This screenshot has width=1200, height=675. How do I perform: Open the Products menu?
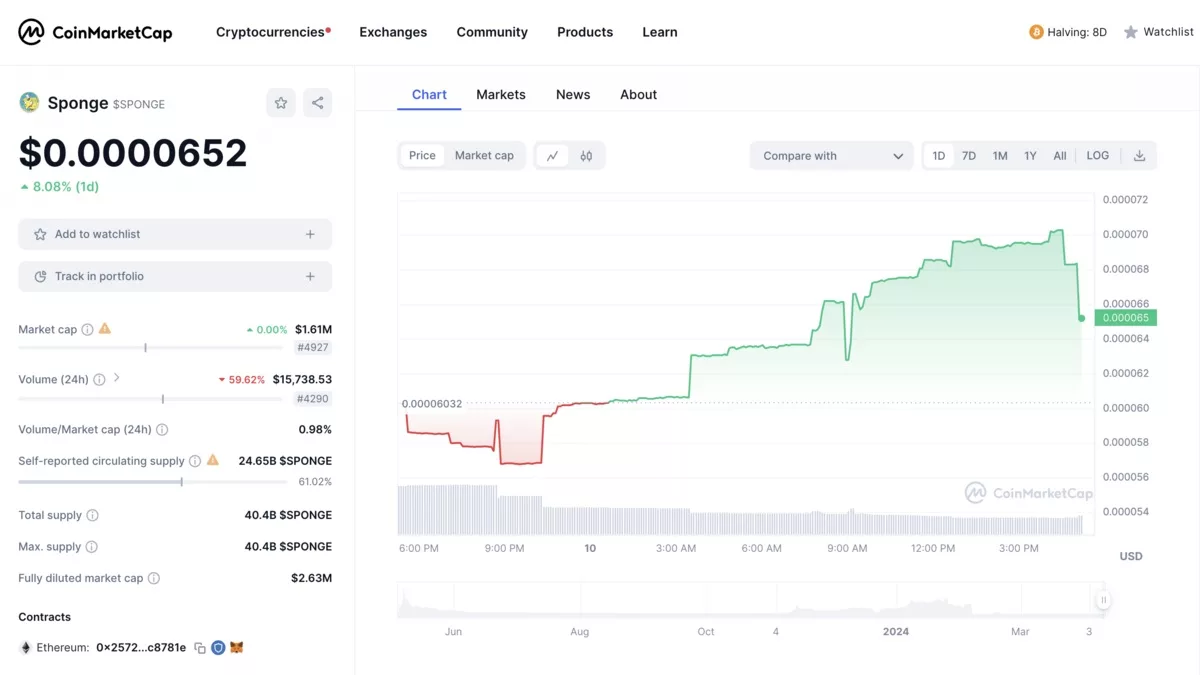tap(585, 32)
